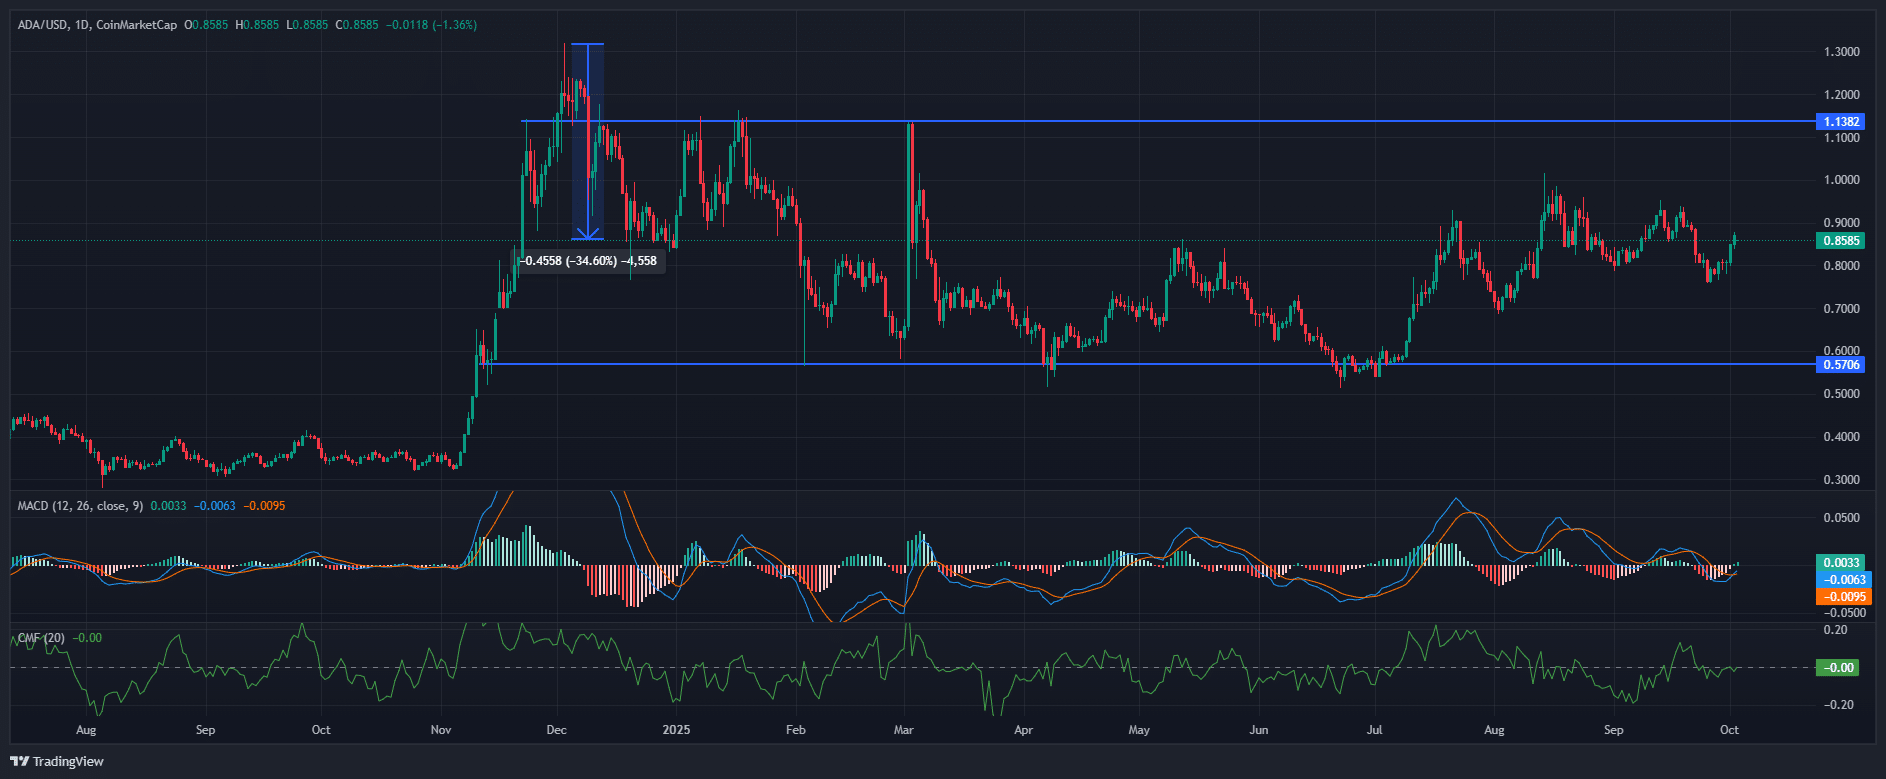Click the 0.0500 level on MACD axis
This screenshot has width=1886, height=779.
tap(1841, 518)
